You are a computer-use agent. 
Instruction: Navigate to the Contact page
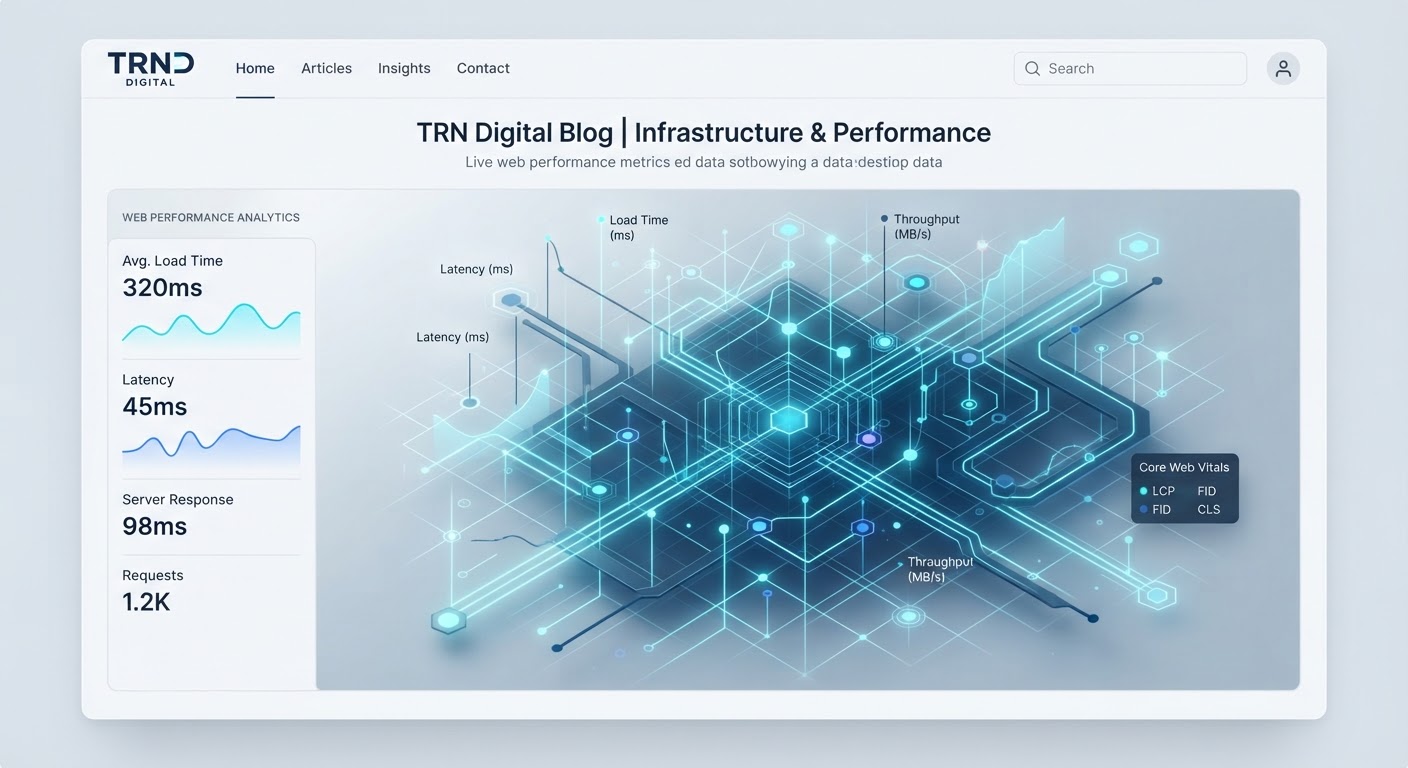point(483,68)
